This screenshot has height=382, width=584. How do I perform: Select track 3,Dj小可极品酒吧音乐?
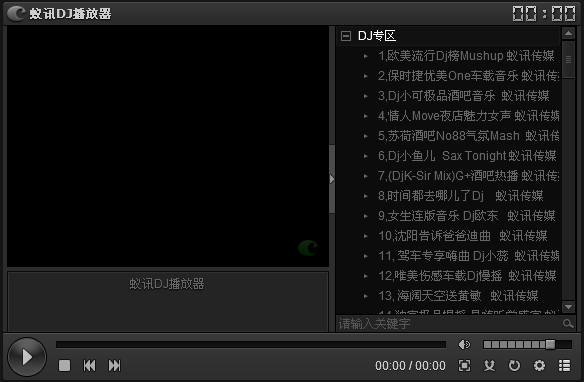[x=464, y=96]
